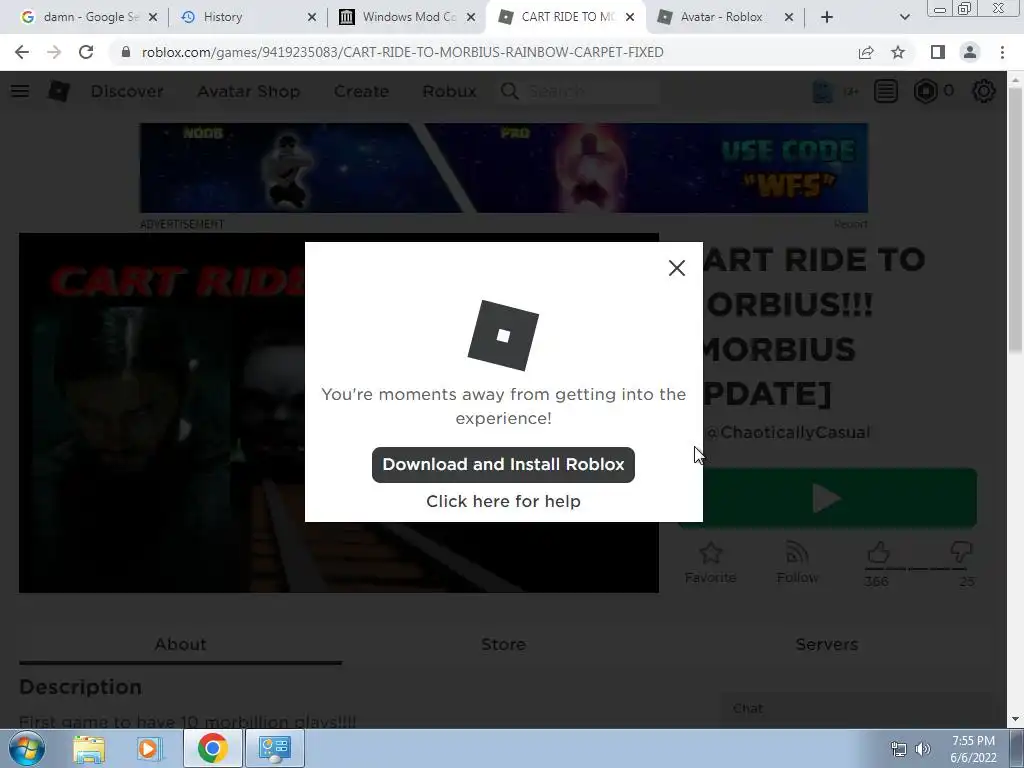Follow this experience
This screenshot has height=768, width=1024.
(797, 562)
